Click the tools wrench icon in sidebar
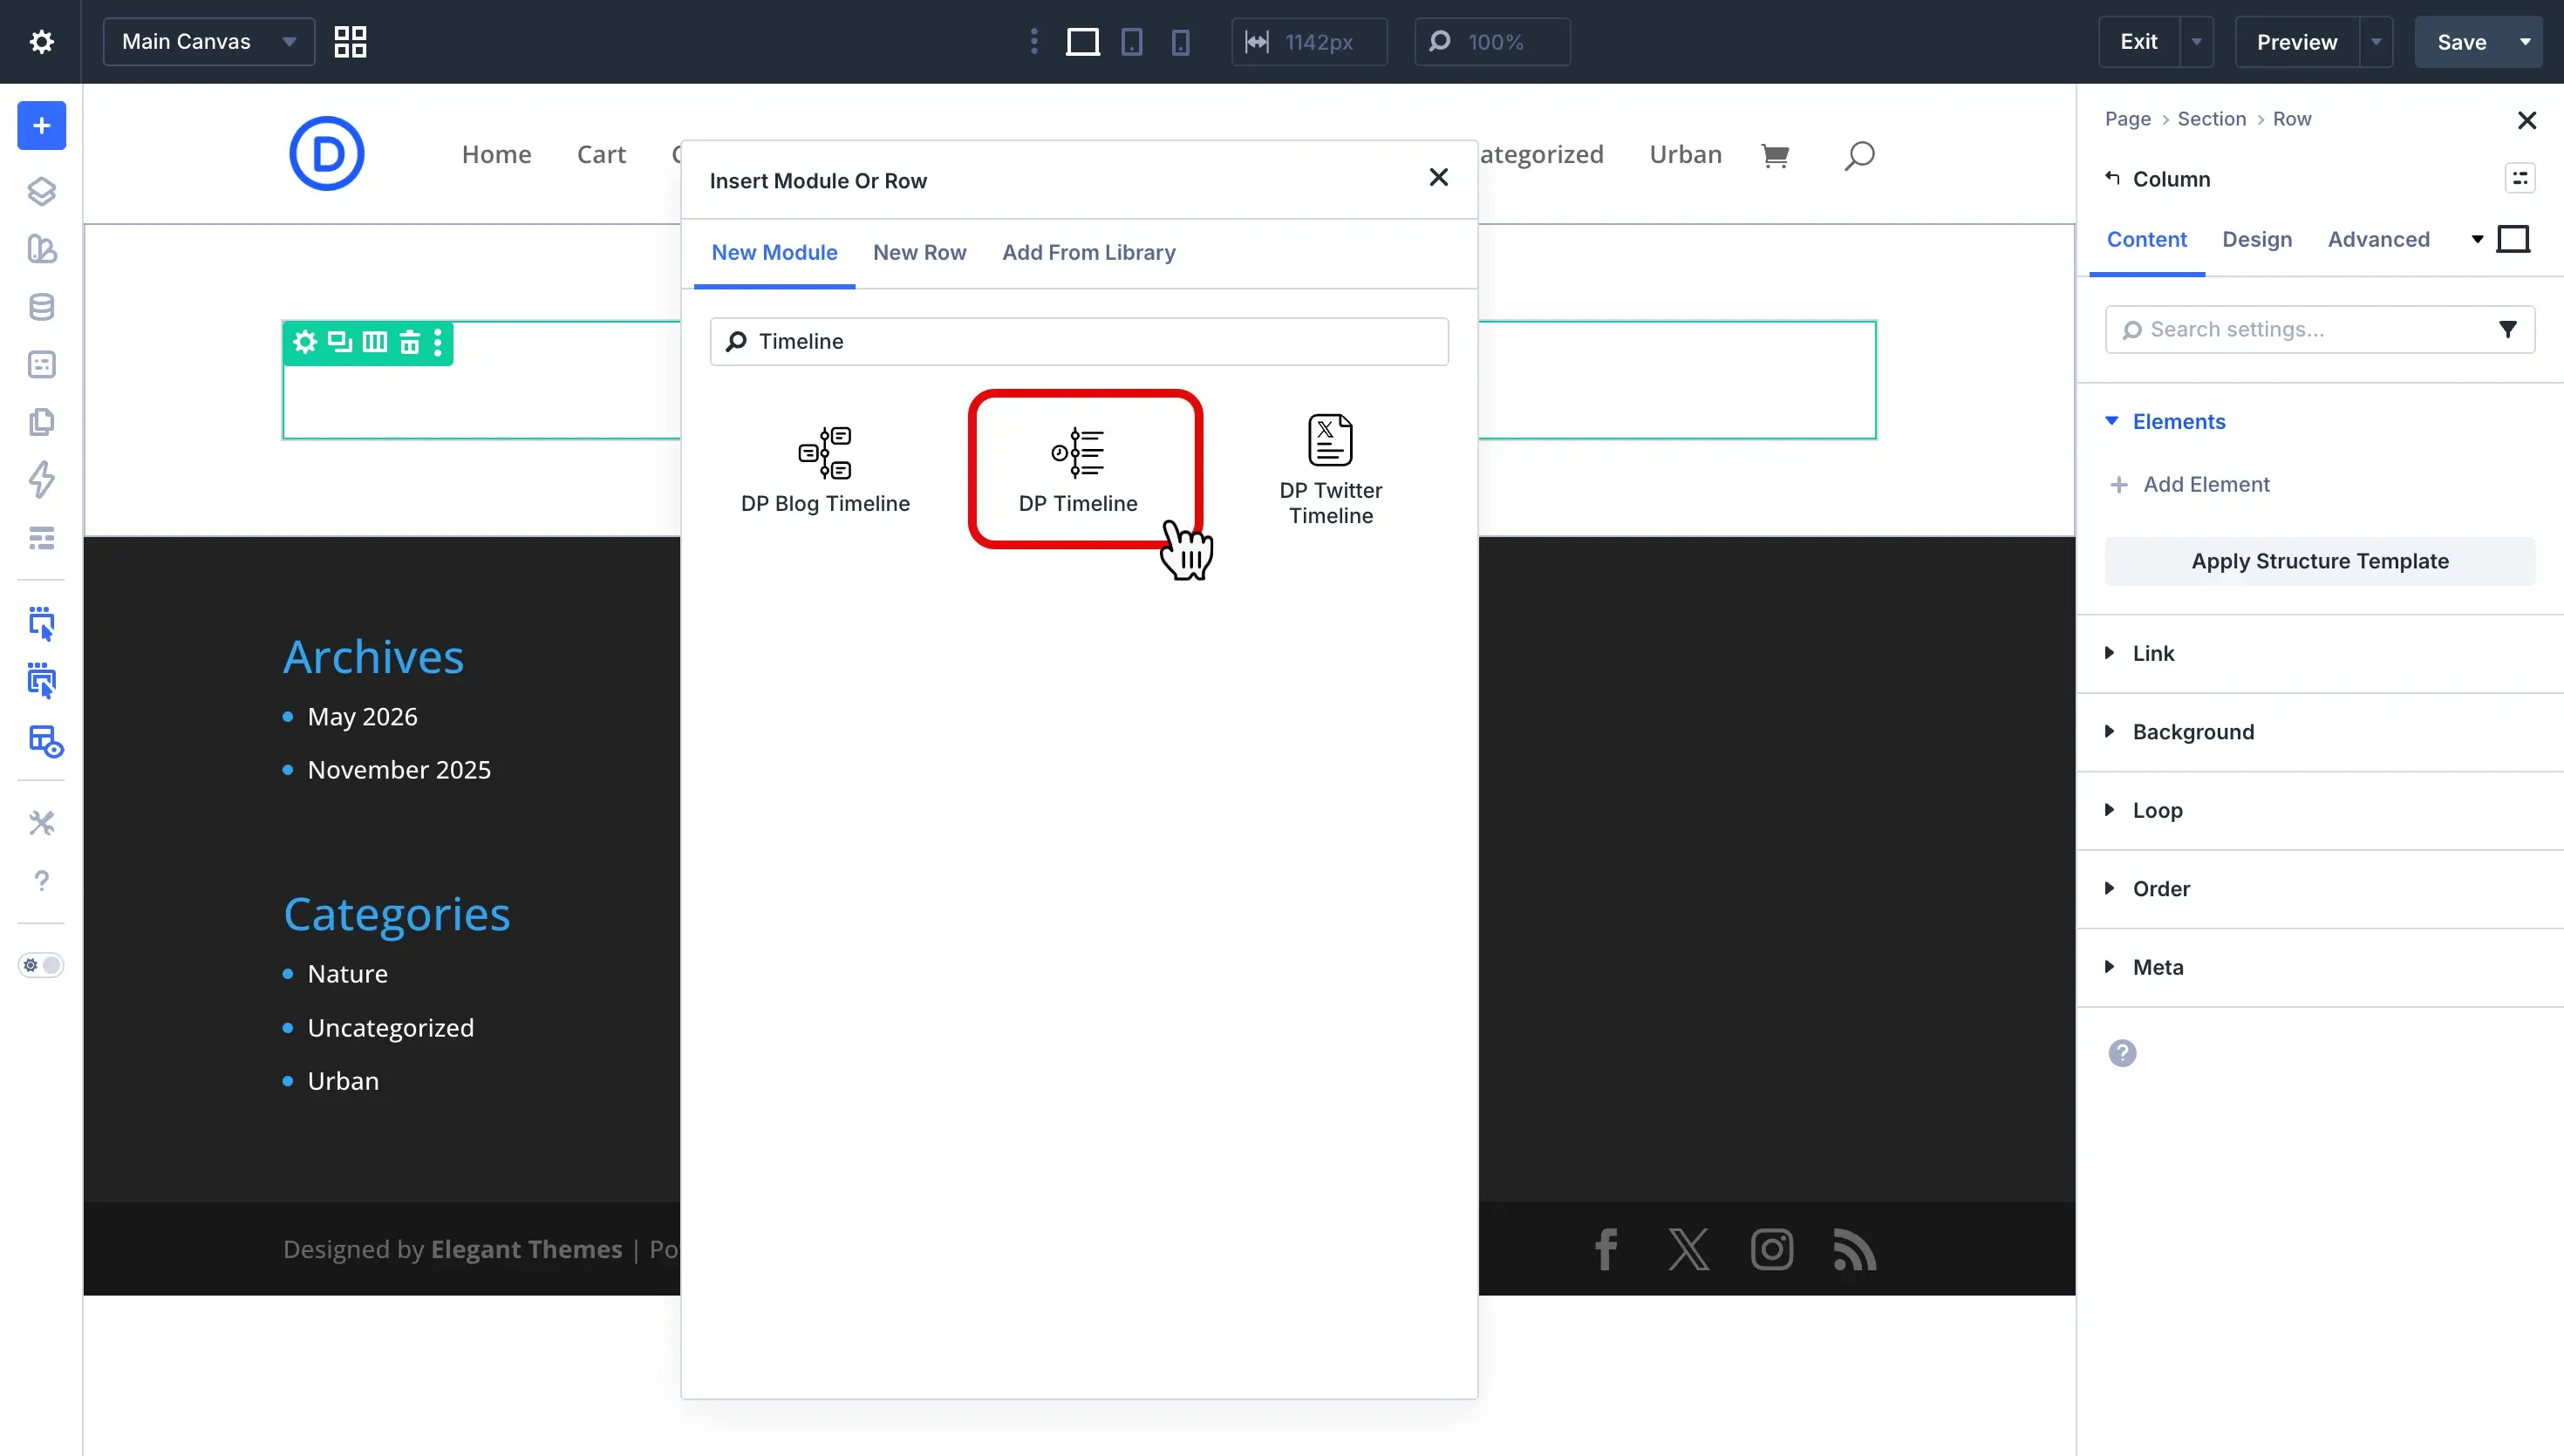 [41, 823]
